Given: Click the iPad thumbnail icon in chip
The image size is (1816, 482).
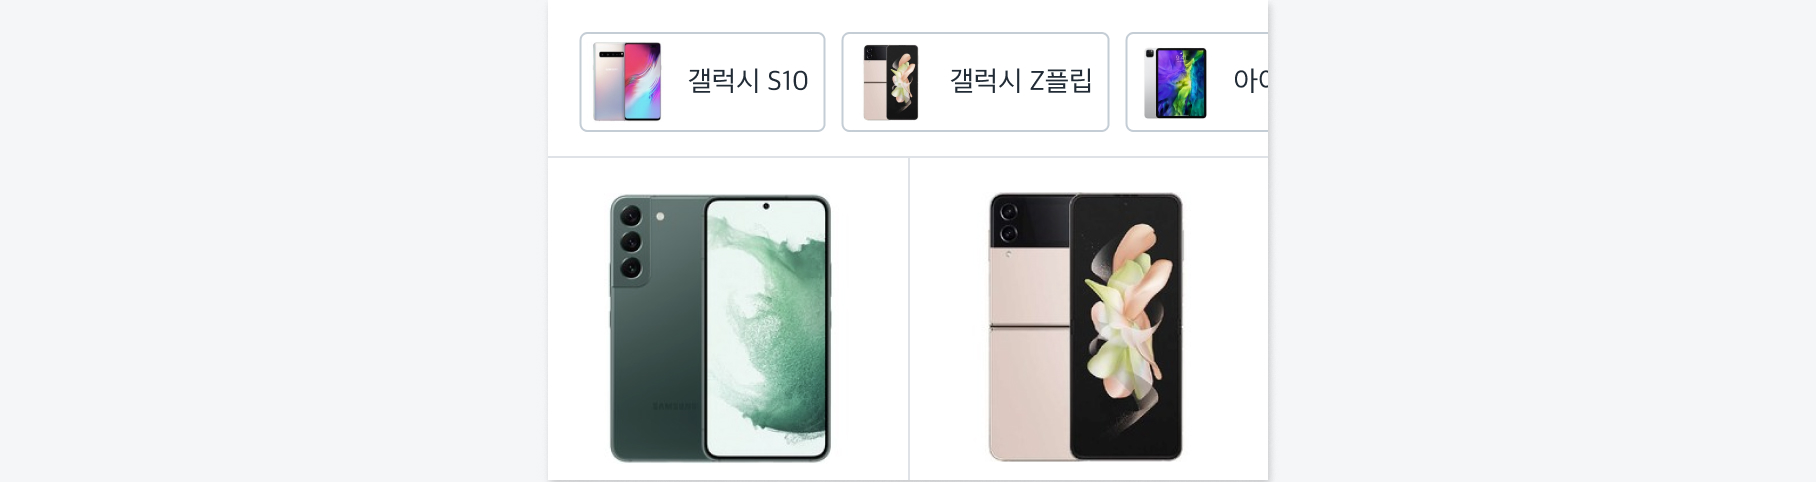Looking at the screenshot, I should pos(1175,83).
